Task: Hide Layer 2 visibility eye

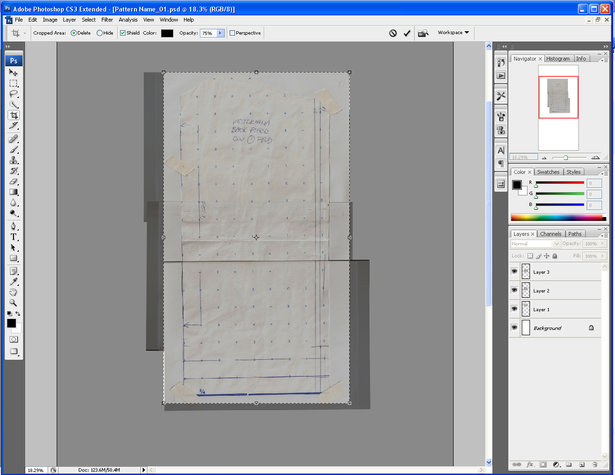Action: coord(514,290)
